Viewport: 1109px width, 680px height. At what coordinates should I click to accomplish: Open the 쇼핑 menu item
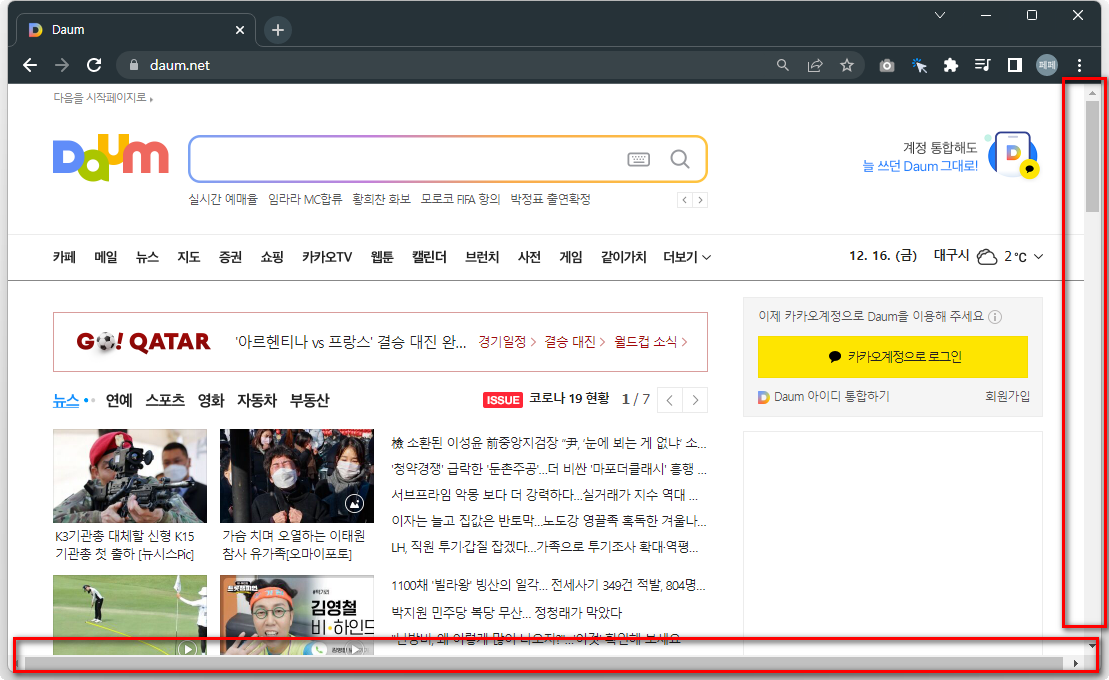point(272,257)
